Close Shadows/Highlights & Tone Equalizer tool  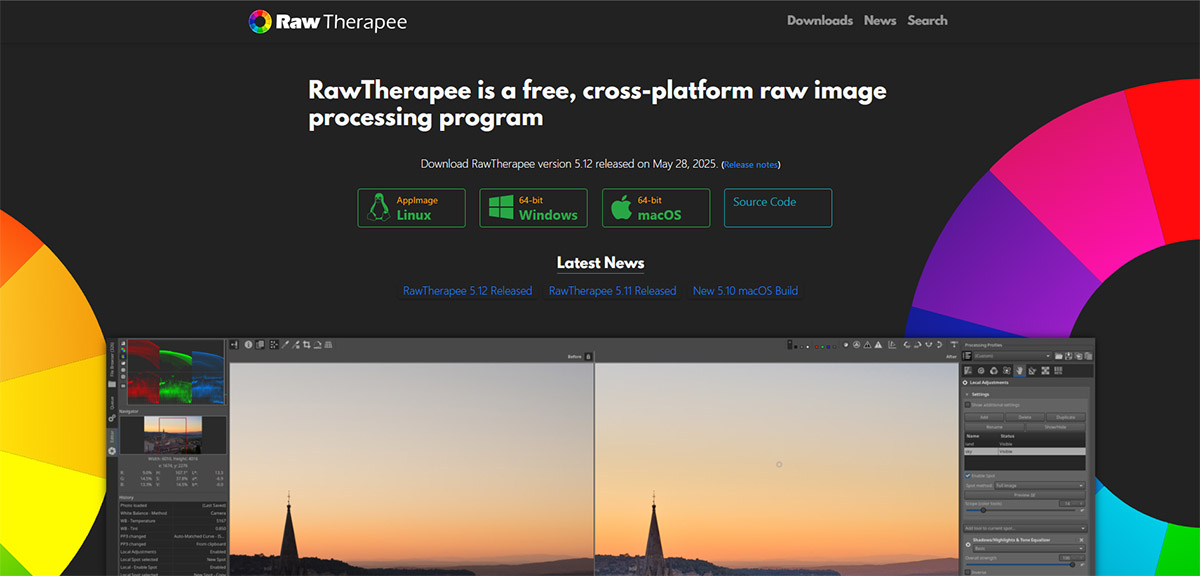1081,540
